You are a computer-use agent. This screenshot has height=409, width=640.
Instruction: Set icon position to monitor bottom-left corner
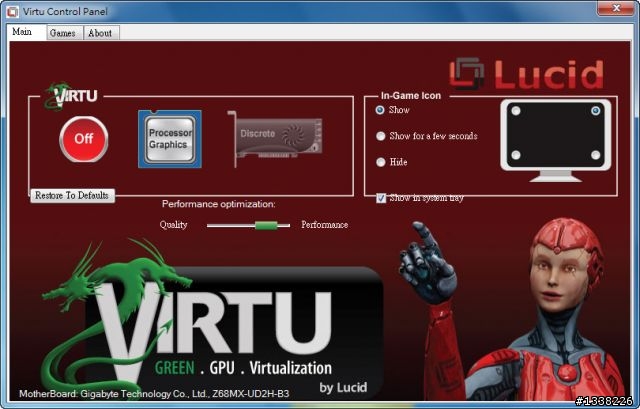(x=516, y=155)
